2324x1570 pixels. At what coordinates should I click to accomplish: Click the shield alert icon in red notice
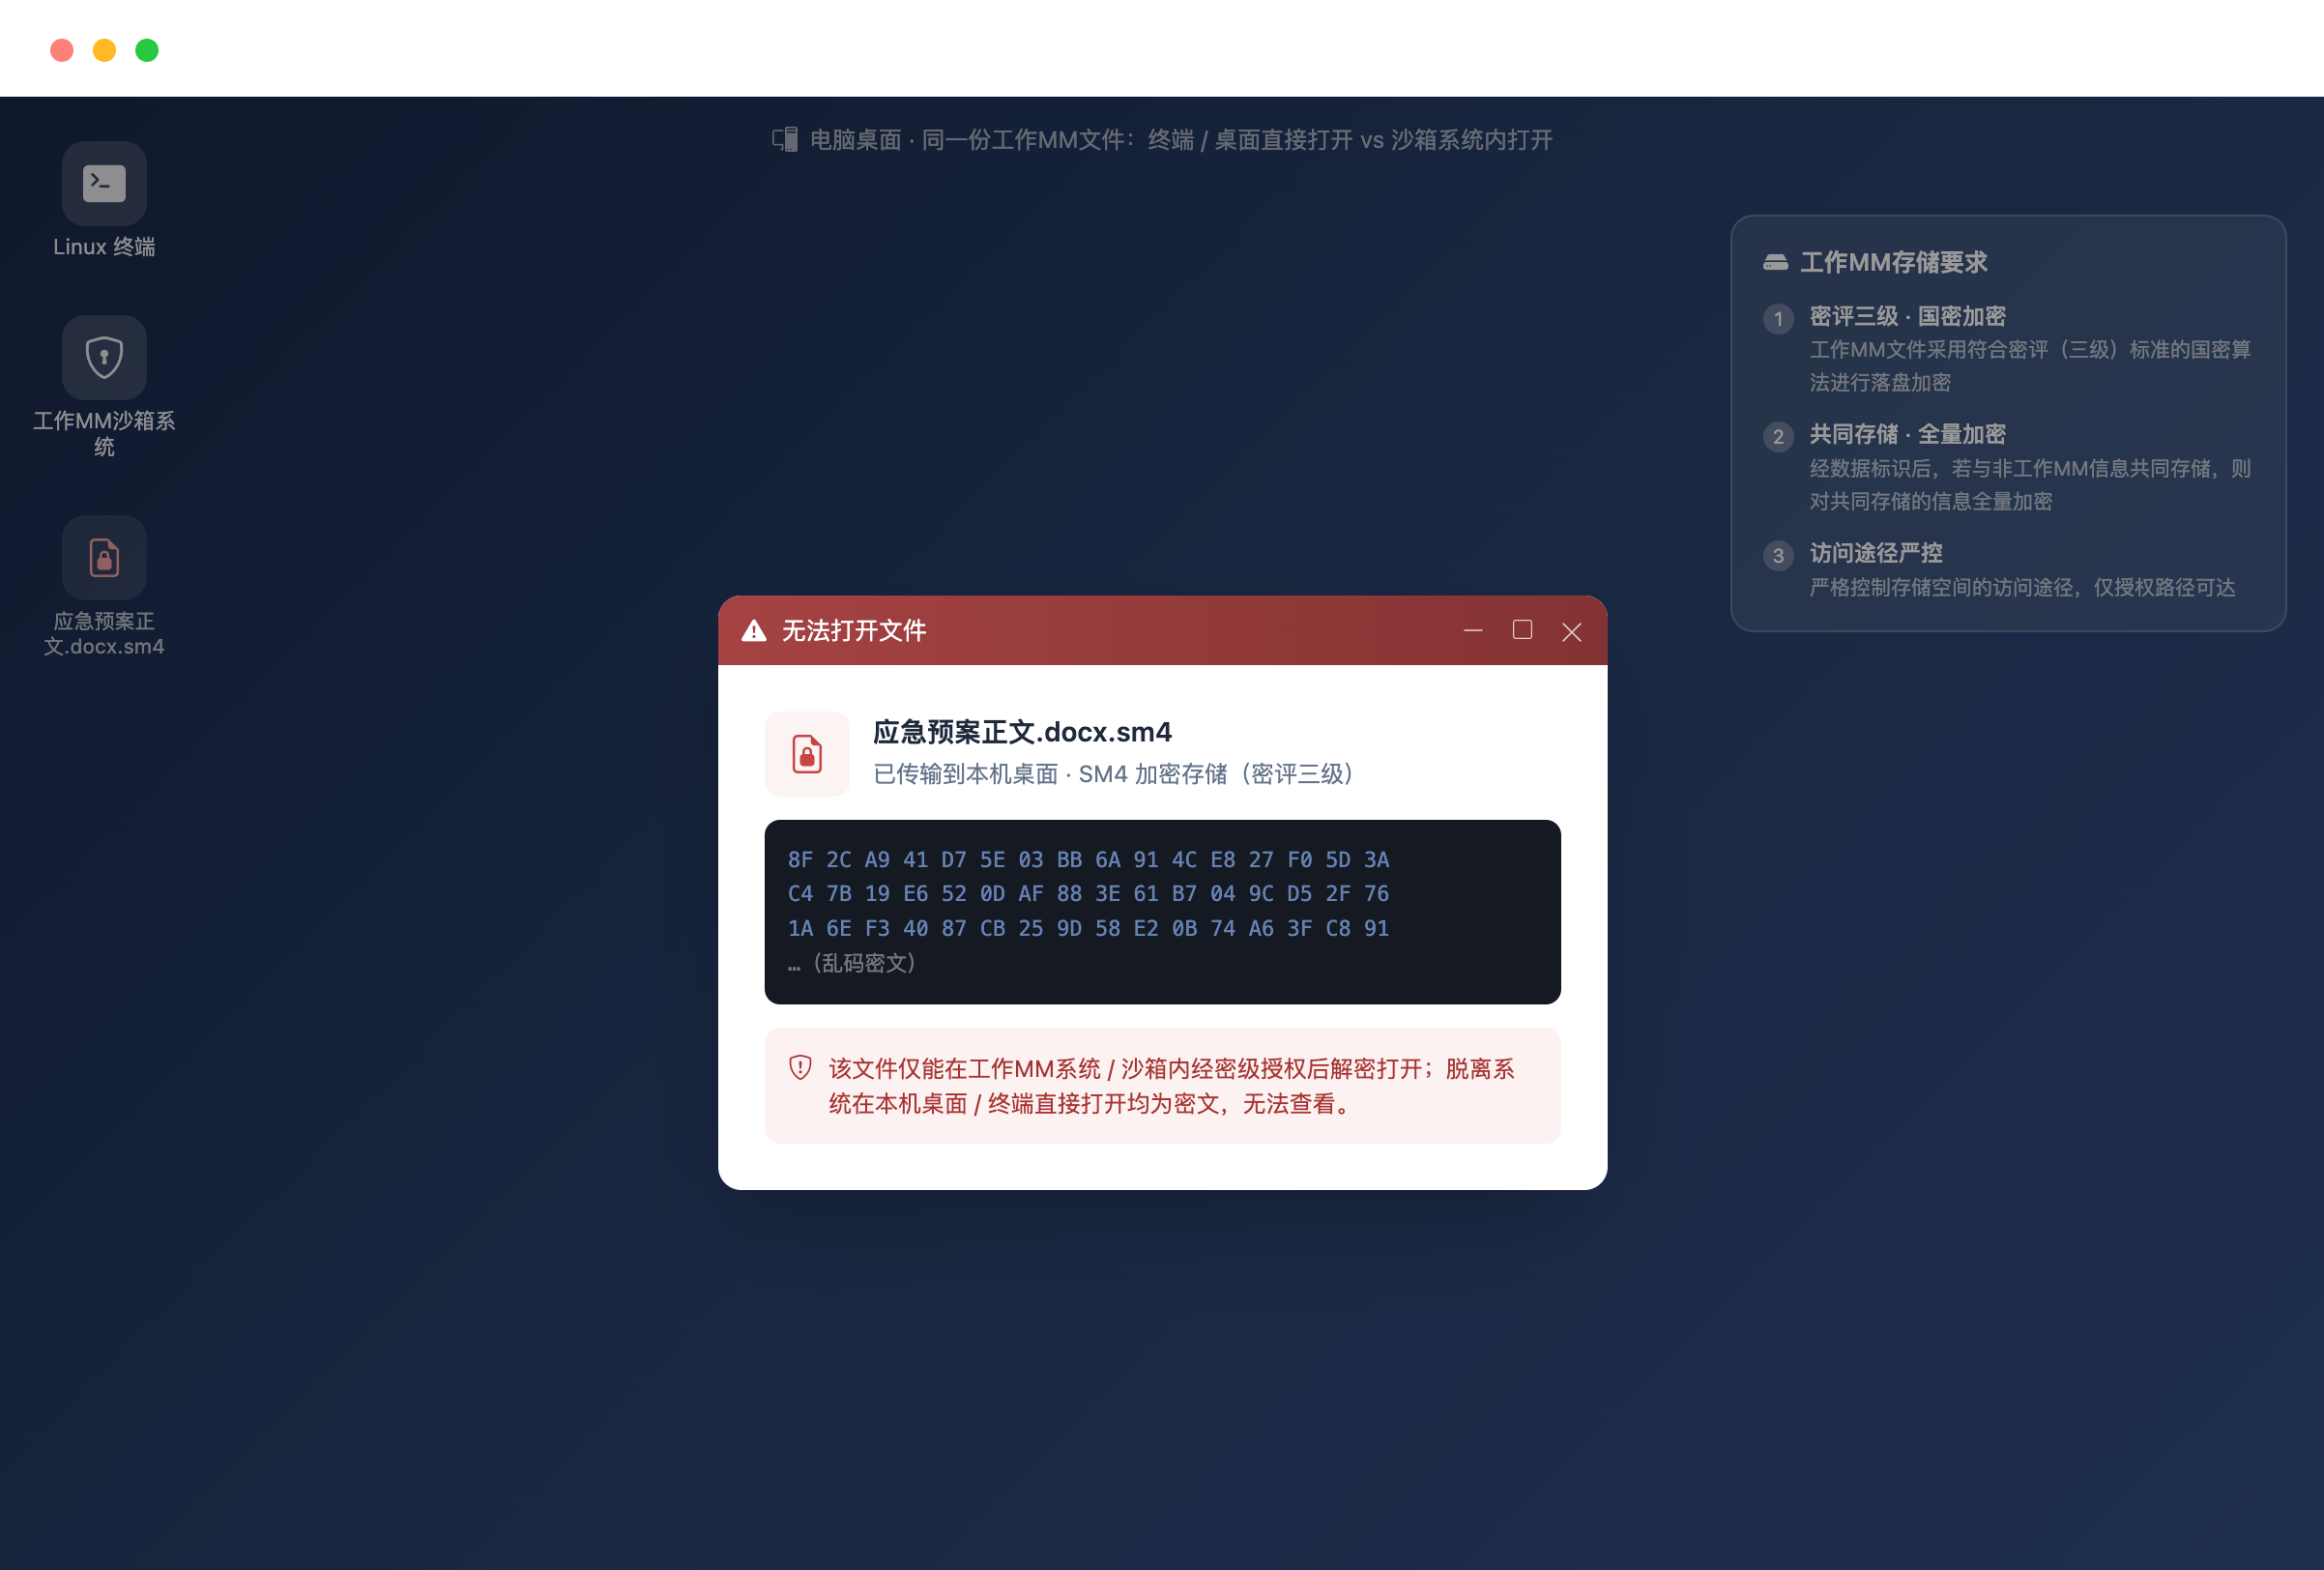[800, 1068]
